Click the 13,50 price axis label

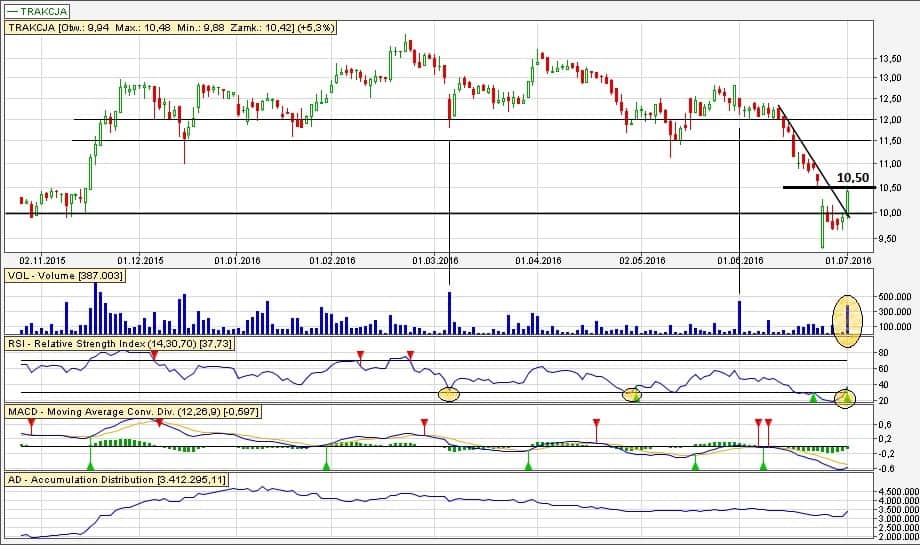click(890, 58)
